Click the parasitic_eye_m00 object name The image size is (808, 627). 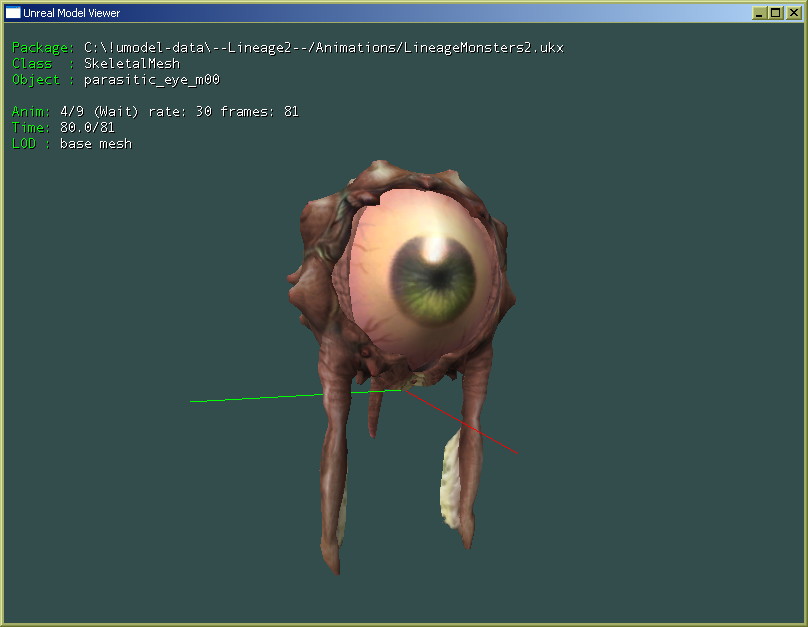[152, 80]
